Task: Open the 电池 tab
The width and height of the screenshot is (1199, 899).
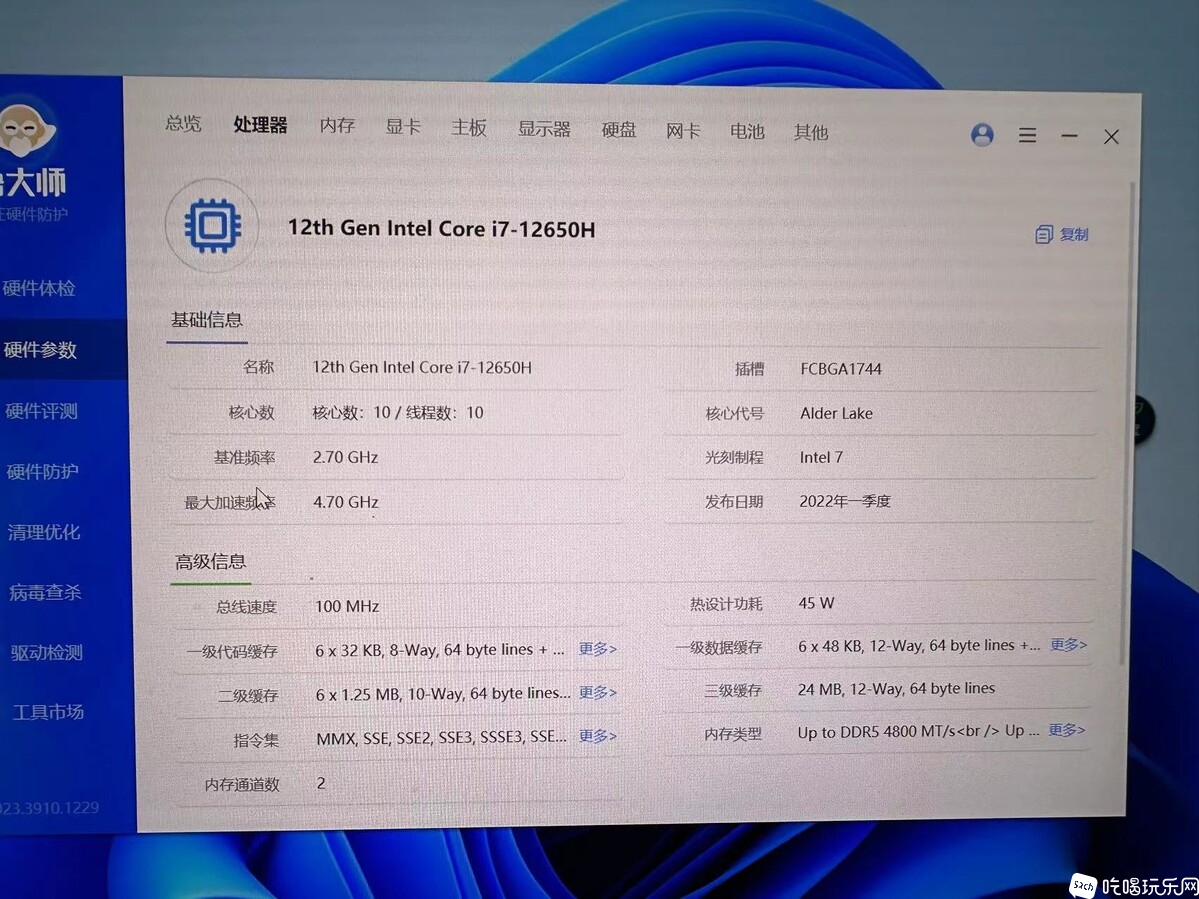Action: [747, 131]
